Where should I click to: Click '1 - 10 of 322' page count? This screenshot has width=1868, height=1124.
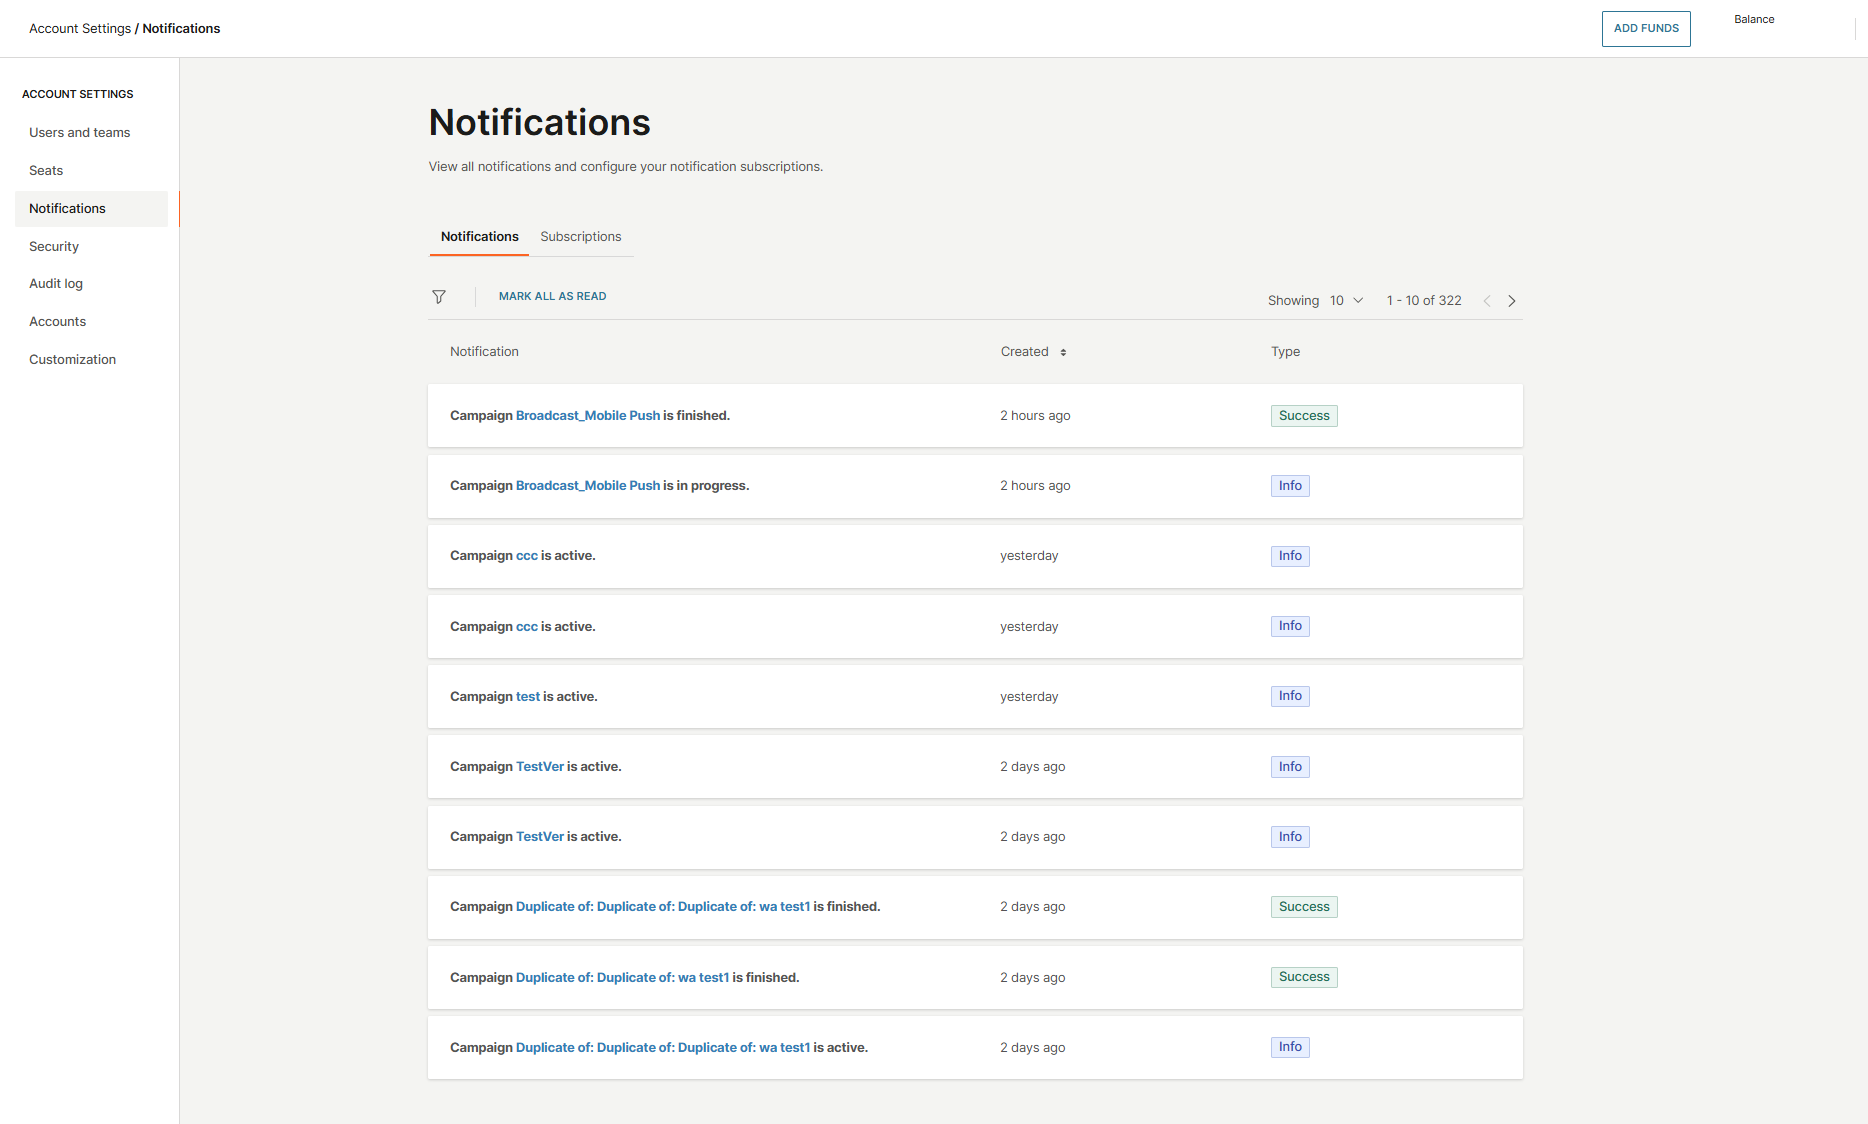(1424, 301)
